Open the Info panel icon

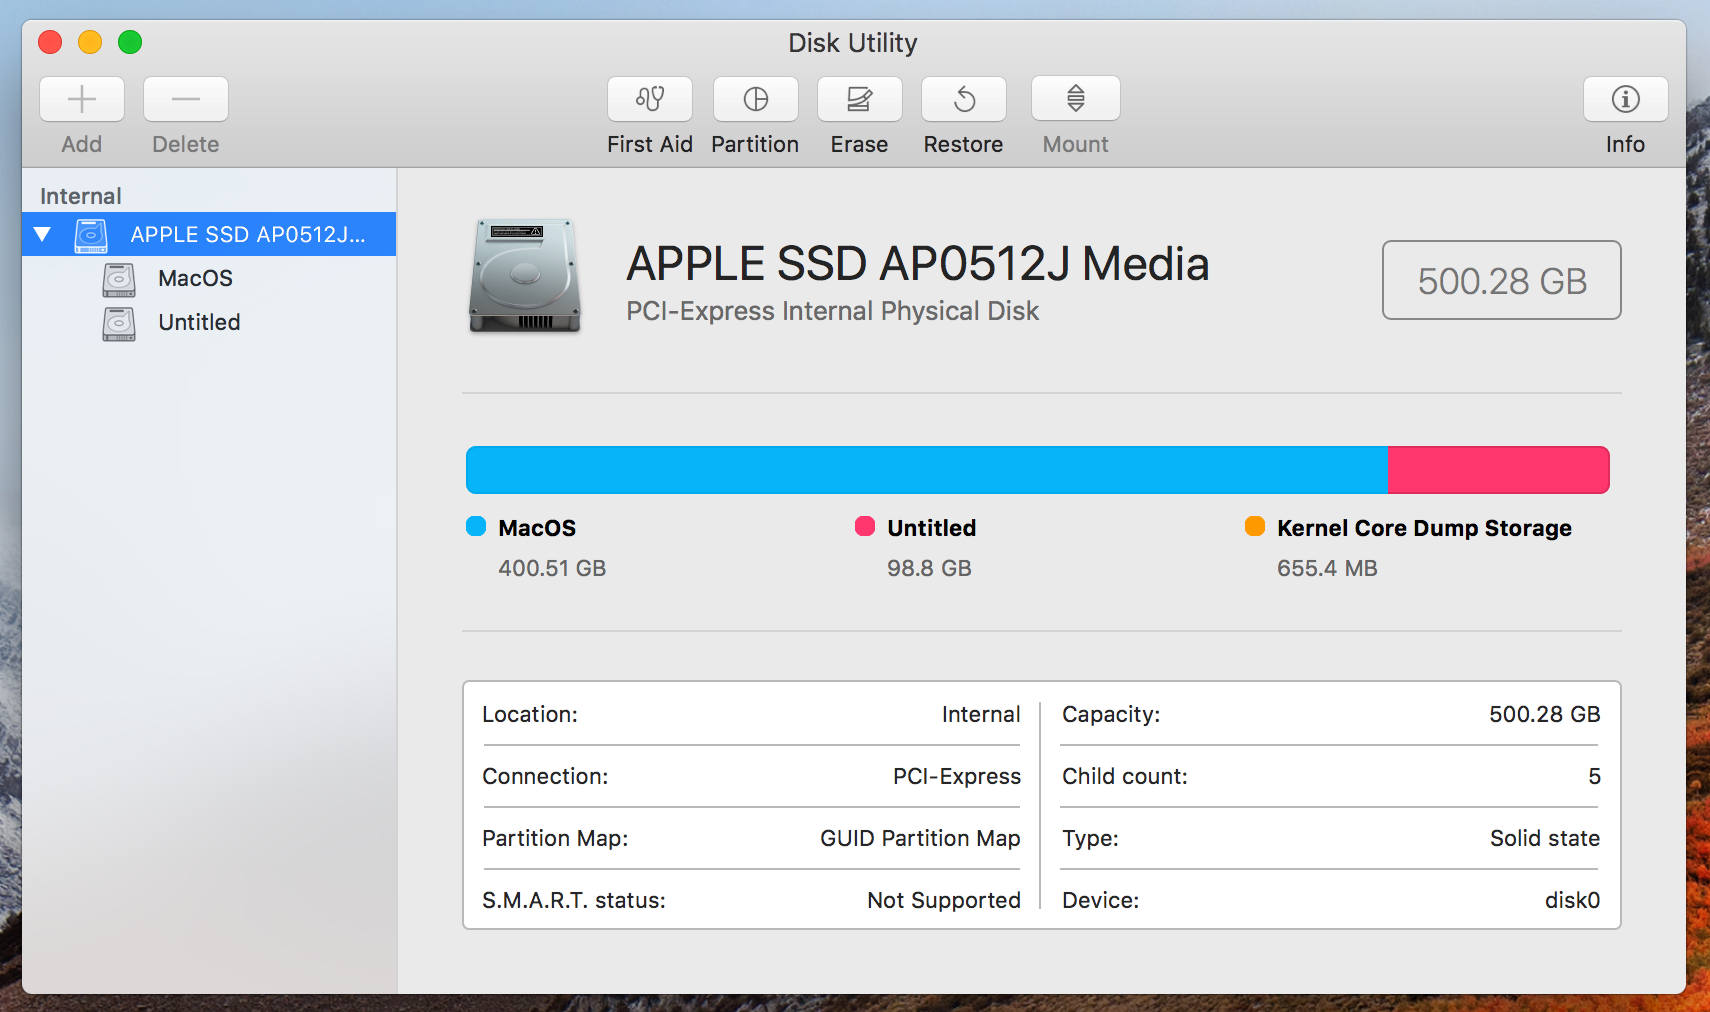point(1626,99)
